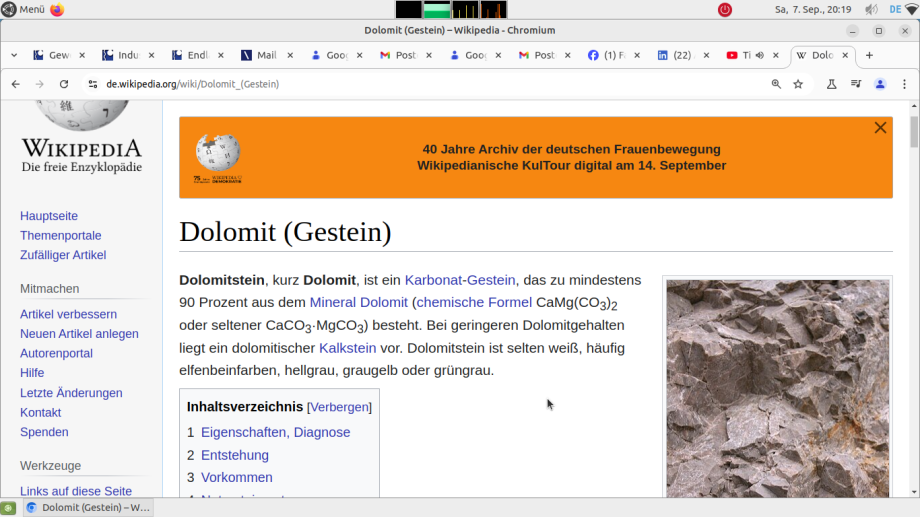Open the Menü application launcher
The image size is (920, 517).
coord(23,9)
